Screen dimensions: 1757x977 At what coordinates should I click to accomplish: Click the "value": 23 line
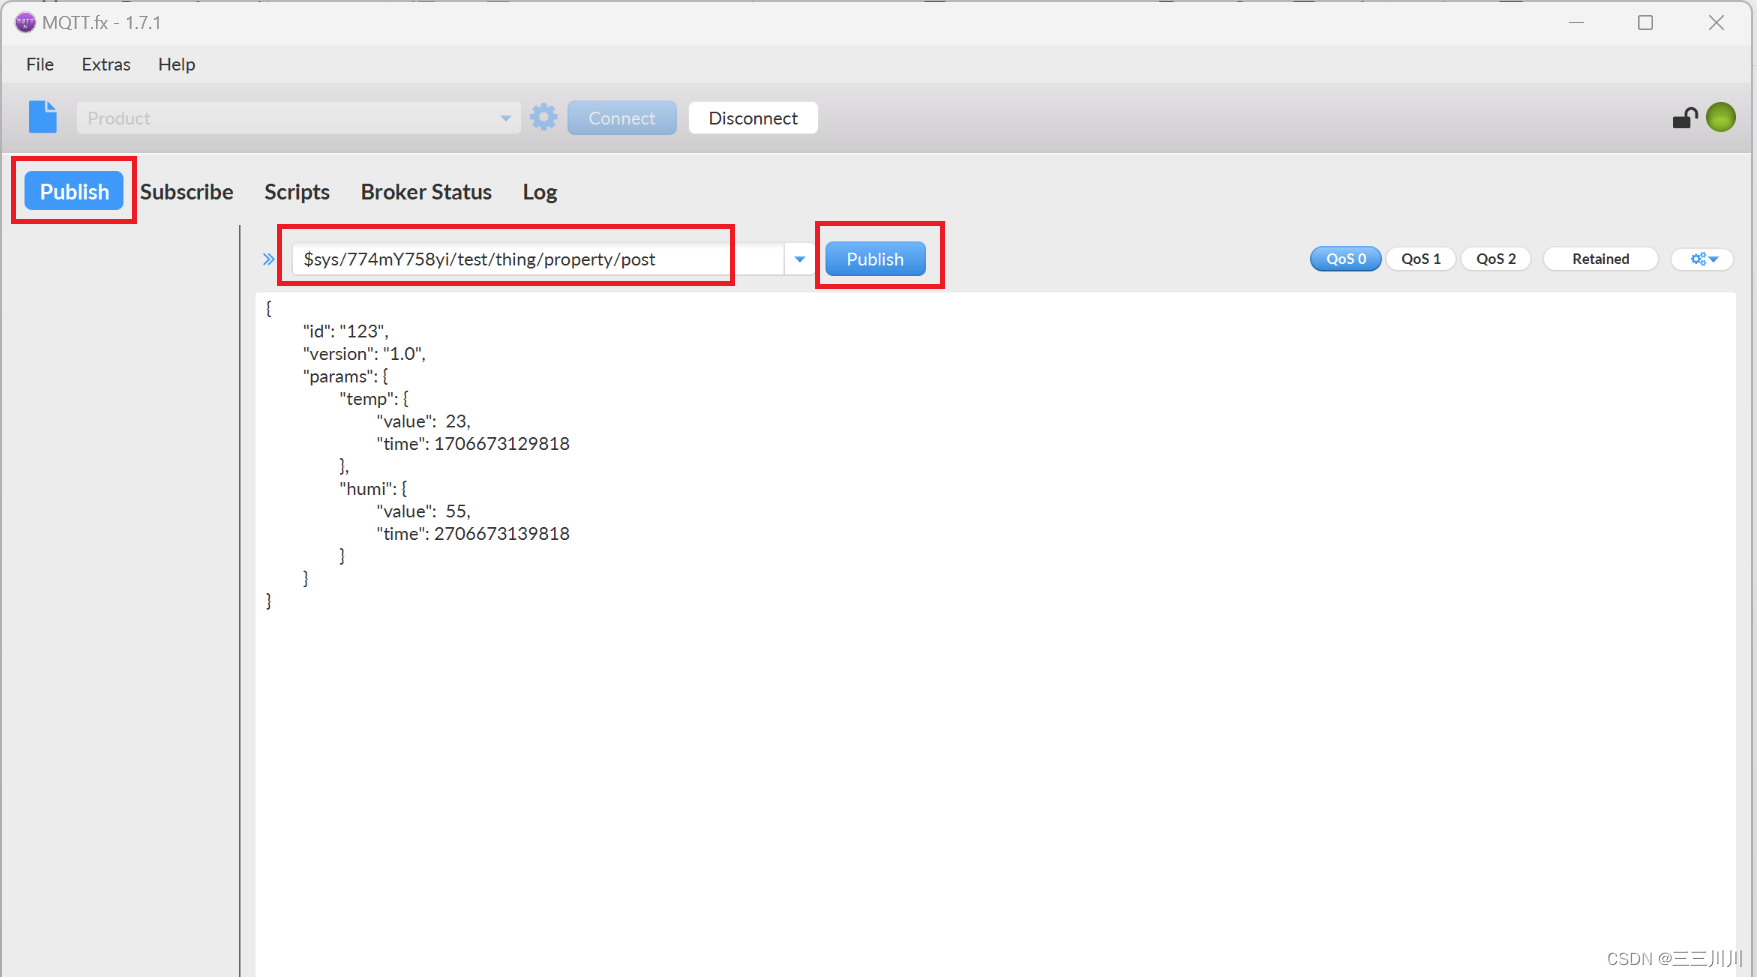coord(423,421)
